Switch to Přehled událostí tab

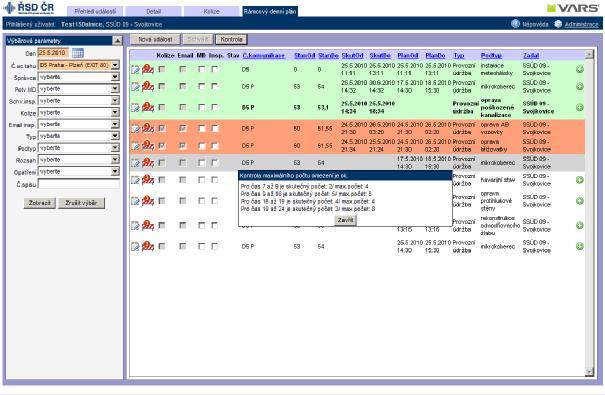(x=95, y=12)
